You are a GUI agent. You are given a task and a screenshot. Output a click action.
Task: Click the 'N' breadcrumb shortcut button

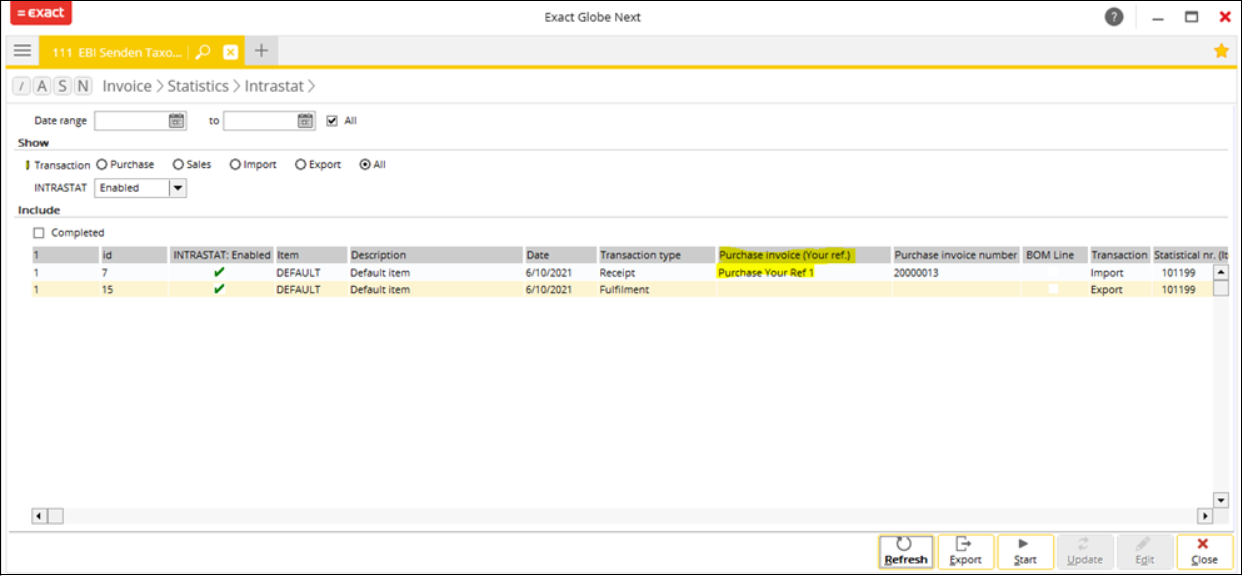point(83,86)
